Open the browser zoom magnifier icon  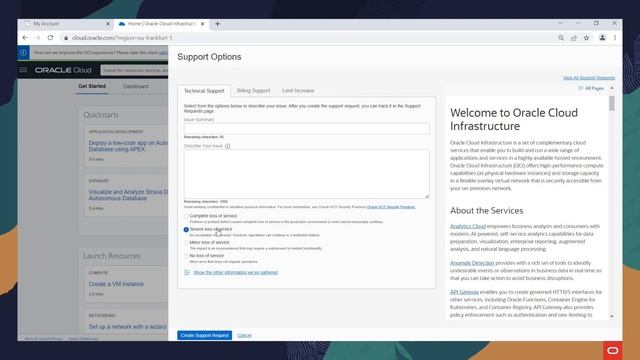(561, 38)
